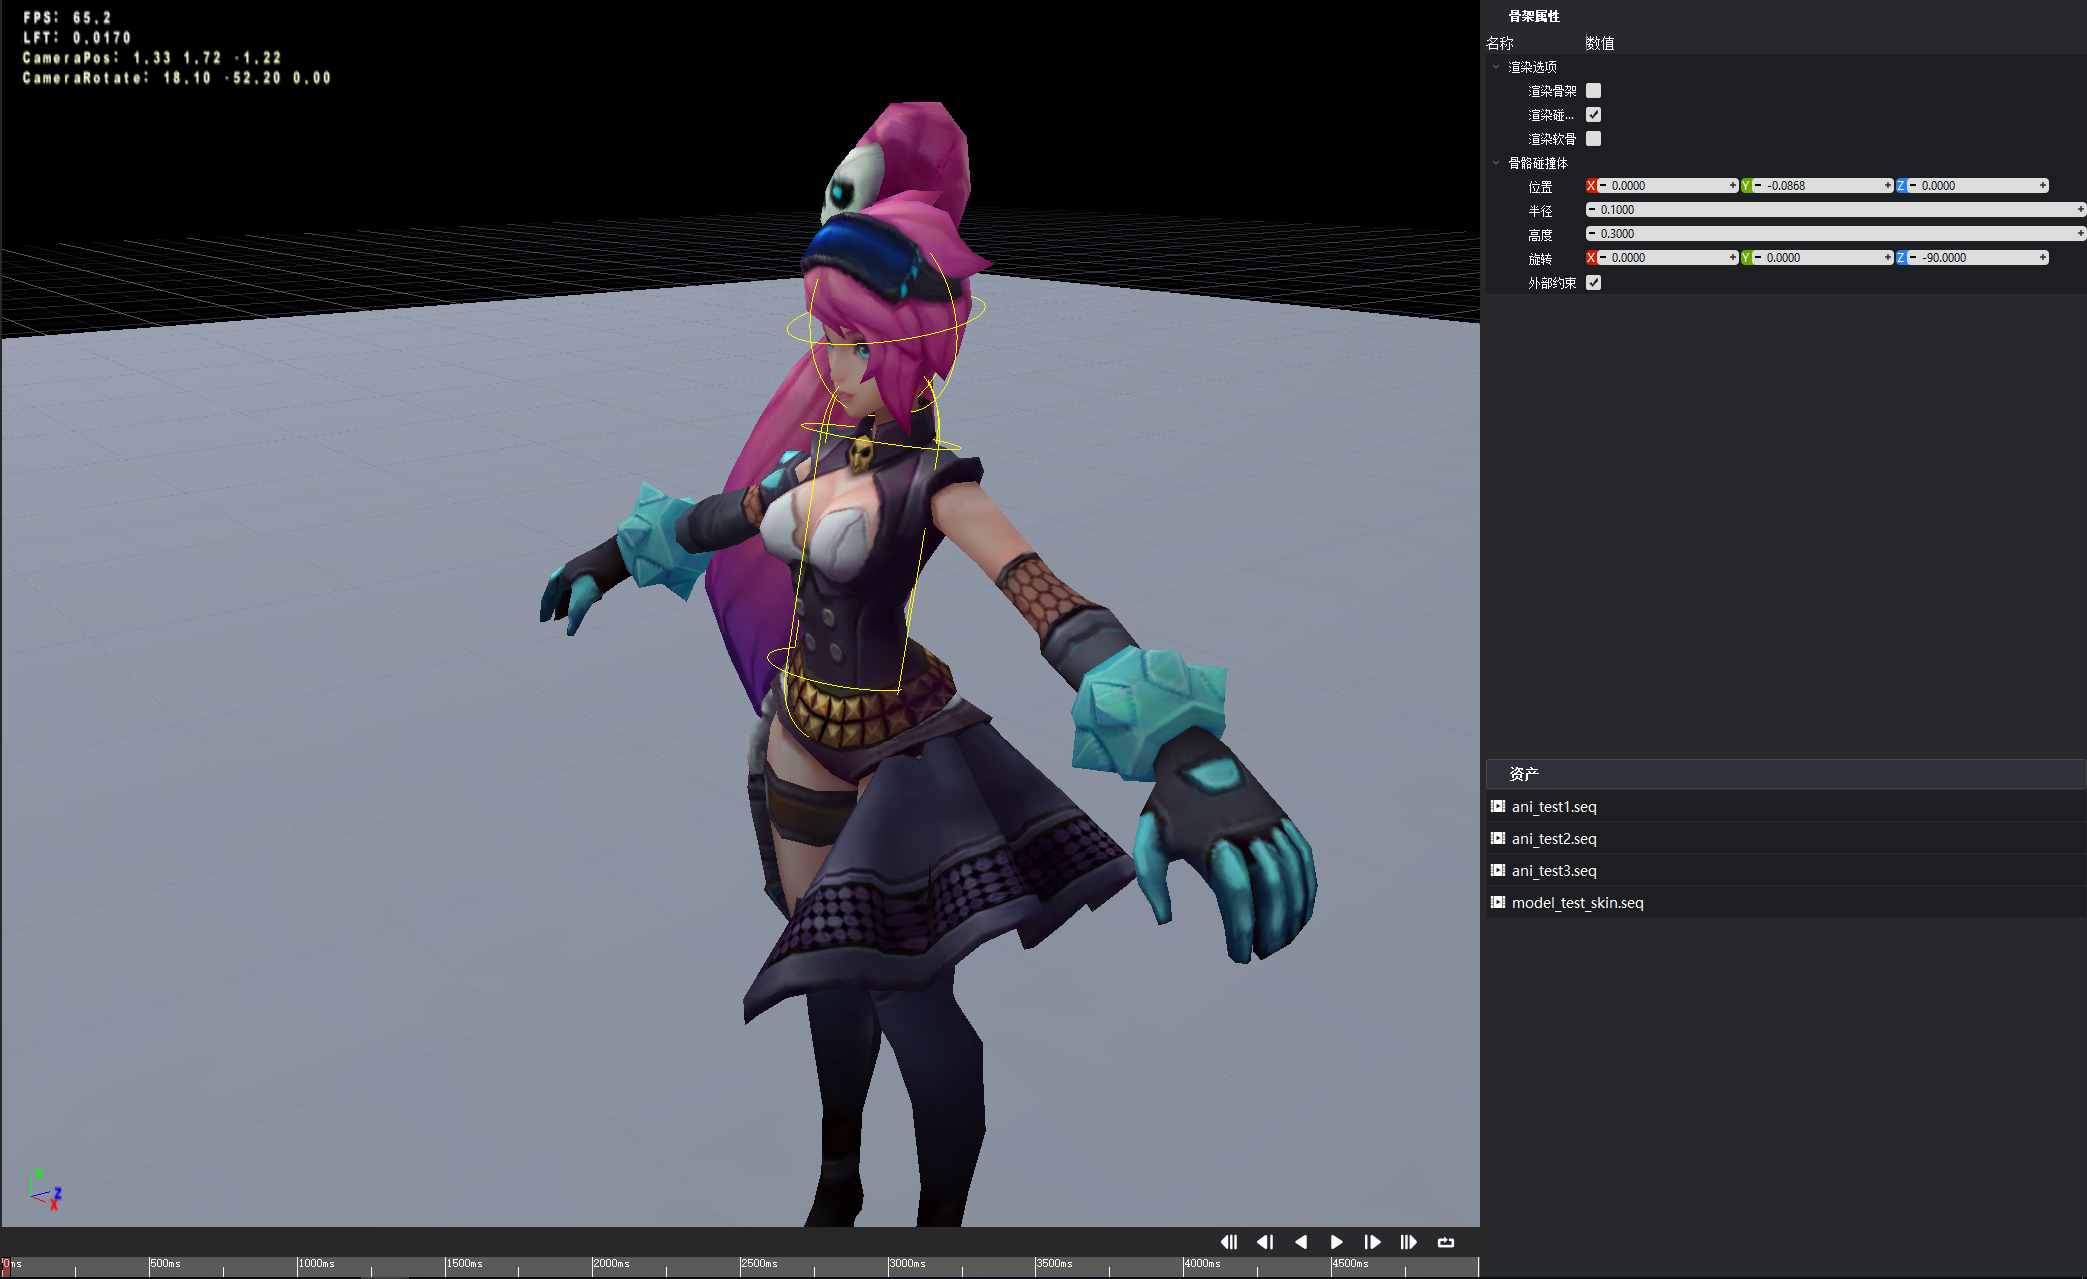Click timeline at 3500ms mark
Image resolution: width=2087 pixels, height=1279 pixels.
[1036, 1266]
